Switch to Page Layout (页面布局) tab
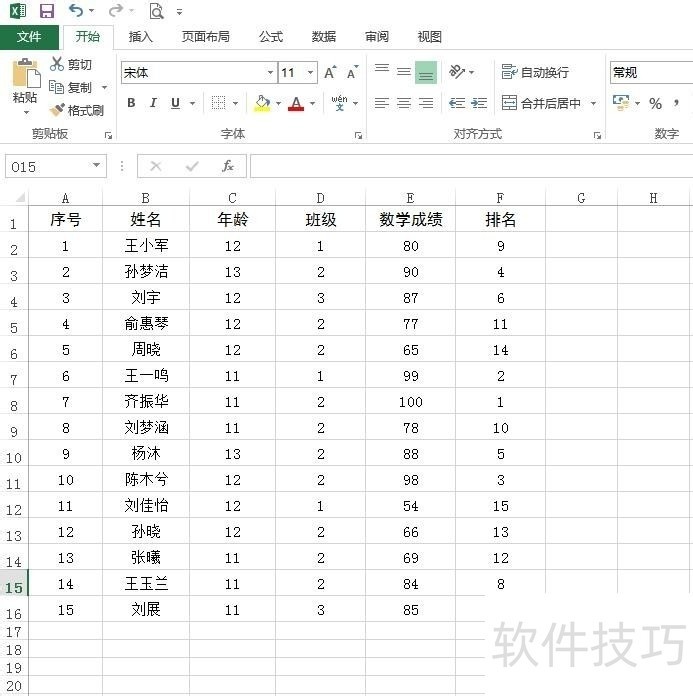This screenshot has height=696, width=693. point(206,37)
